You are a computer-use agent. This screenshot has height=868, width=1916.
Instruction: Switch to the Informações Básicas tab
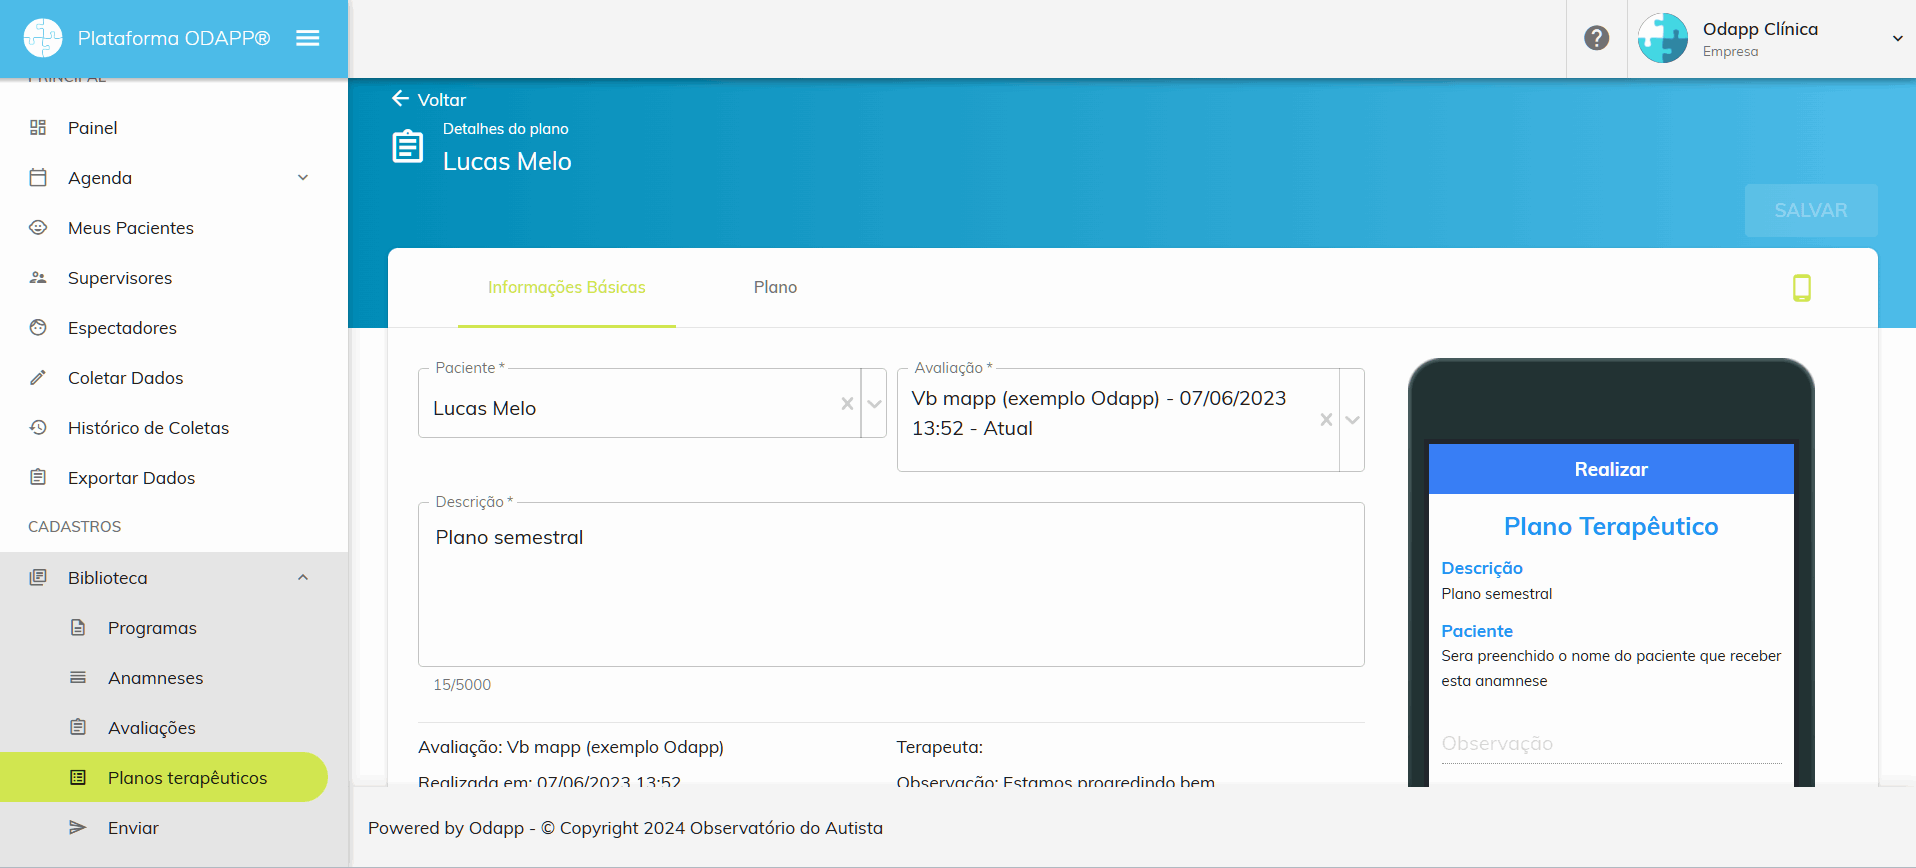567,287
